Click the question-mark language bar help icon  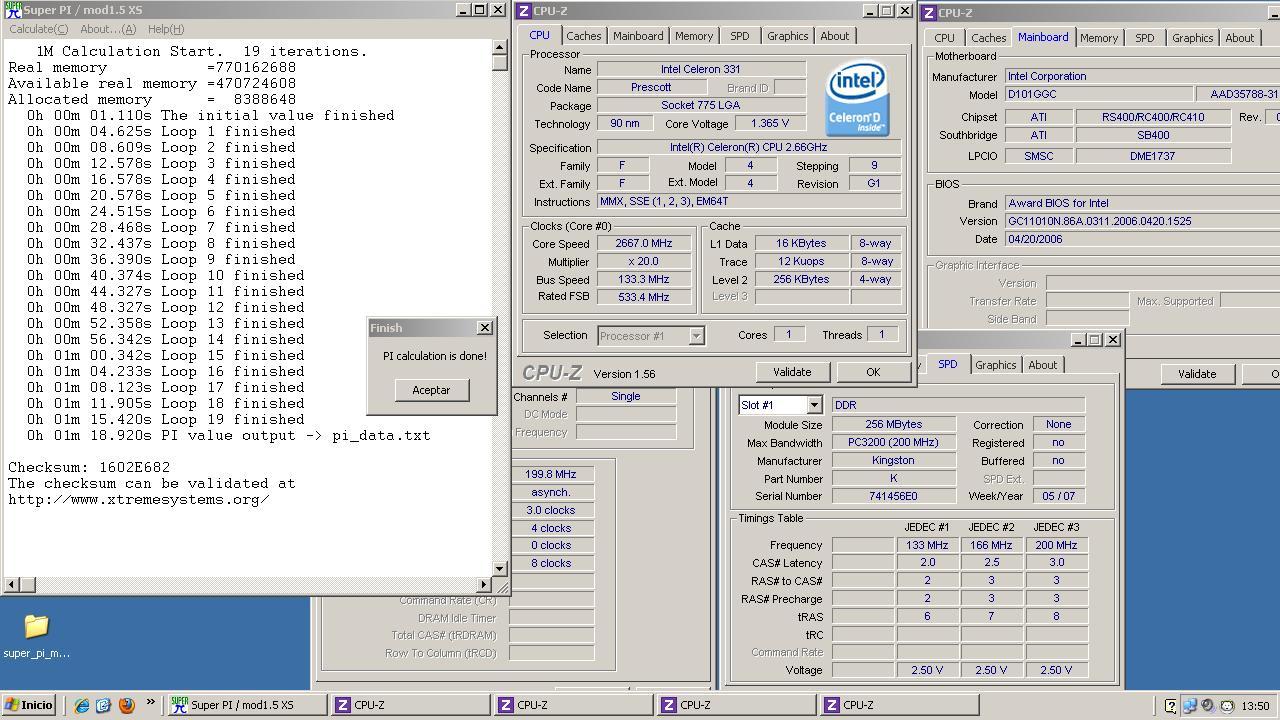[1171, 706]
